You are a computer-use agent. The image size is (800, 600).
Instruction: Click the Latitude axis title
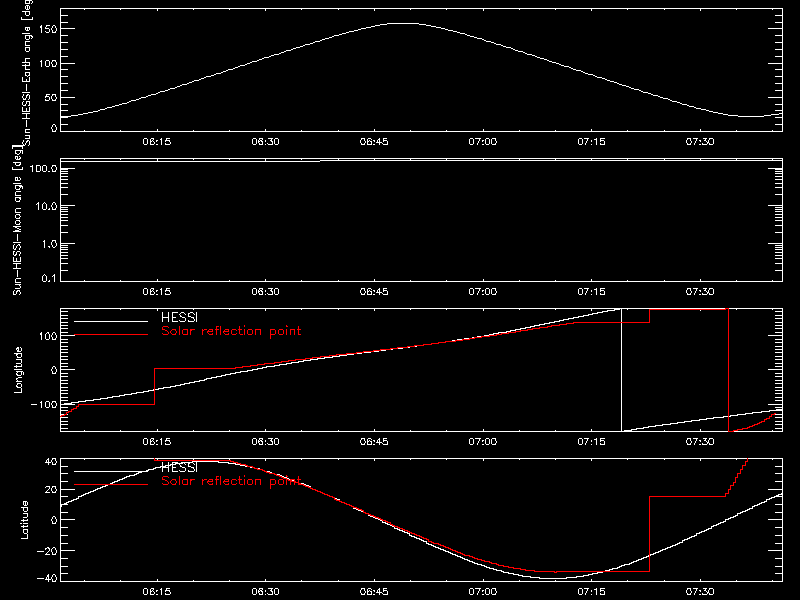coord(24,520)
